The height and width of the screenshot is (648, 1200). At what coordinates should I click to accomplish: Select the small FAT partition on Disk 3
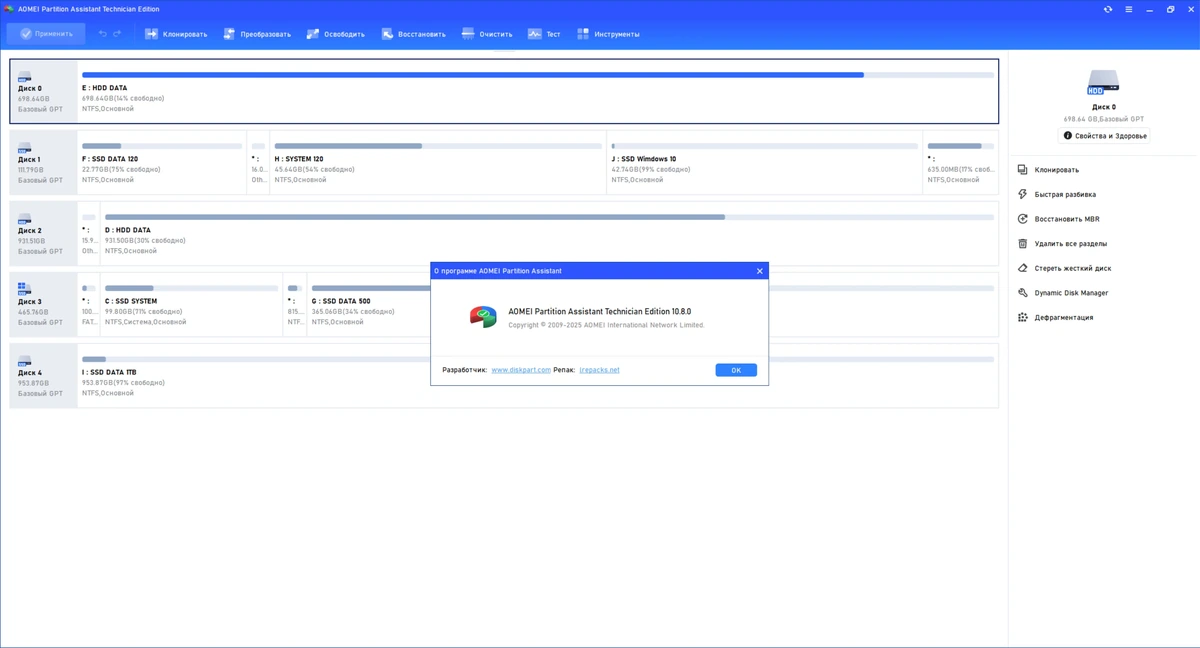pos(89,304)
